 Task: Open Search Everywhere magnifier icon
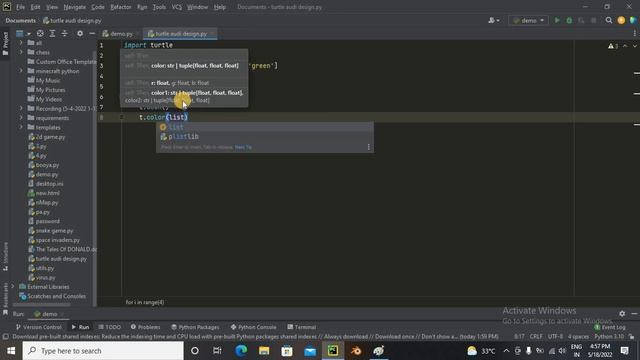pyautogui.click(x=609, y=20)
